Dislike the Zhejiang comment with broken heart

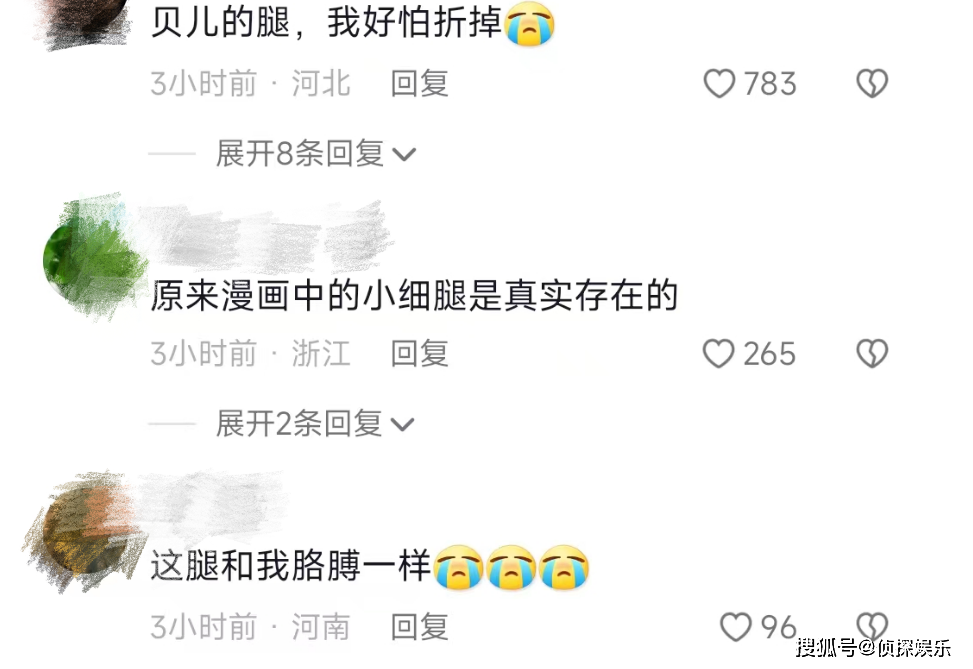[872, 354]
